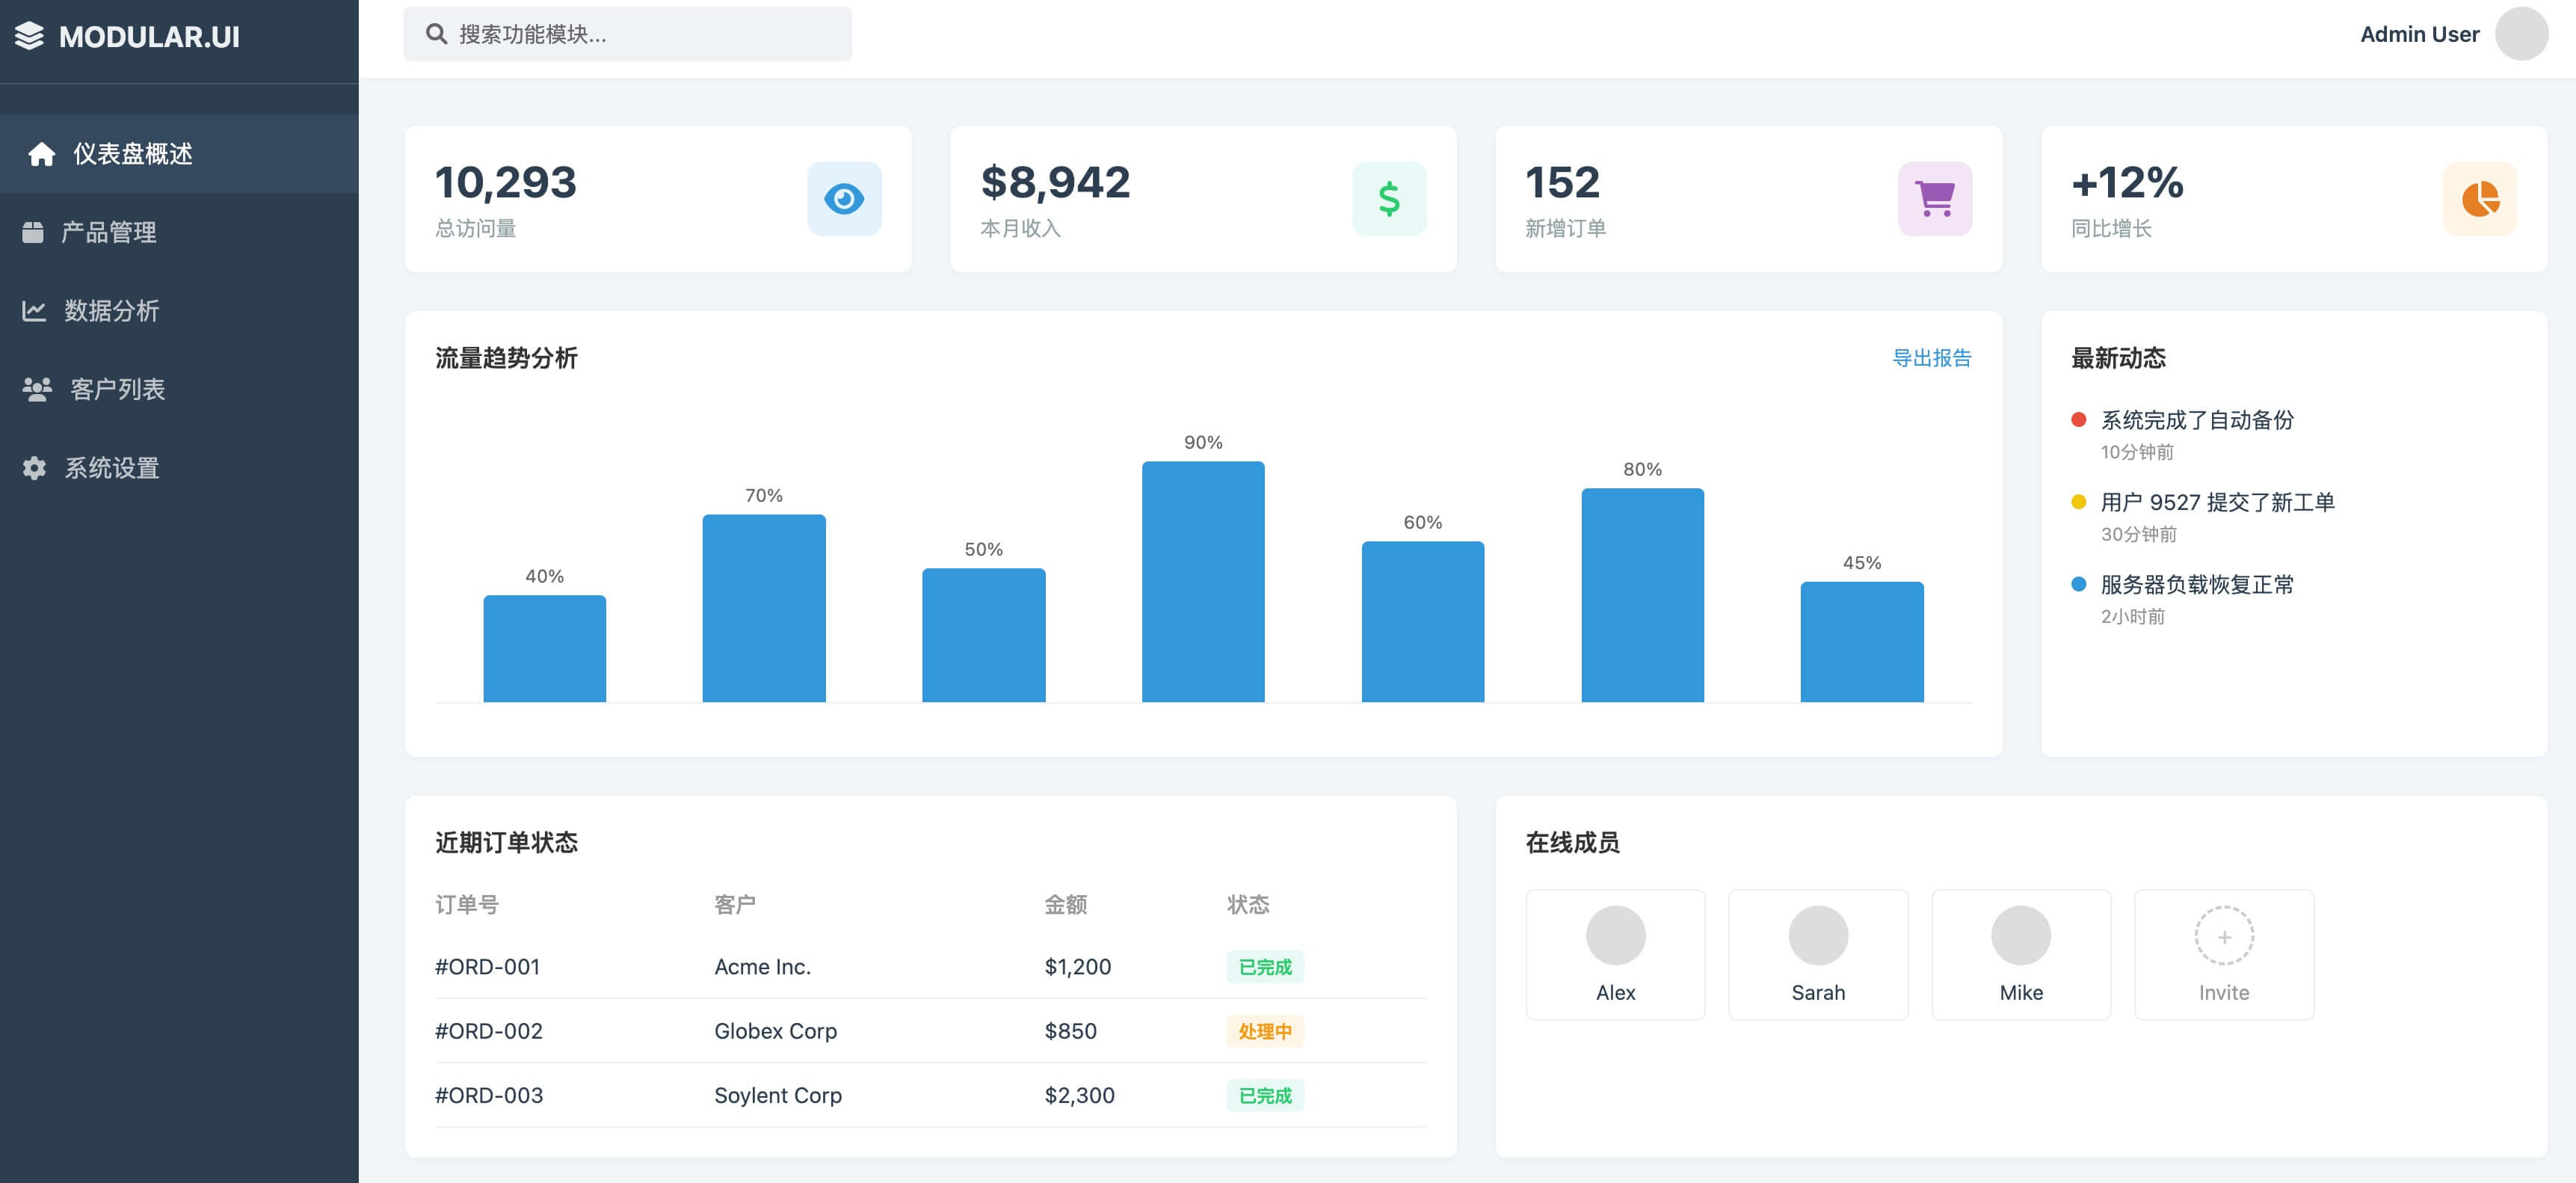The height and width of the screenshot is (1183, 2576).
Task: Click the gear icon for 系统设置
Action: [35, 468]
